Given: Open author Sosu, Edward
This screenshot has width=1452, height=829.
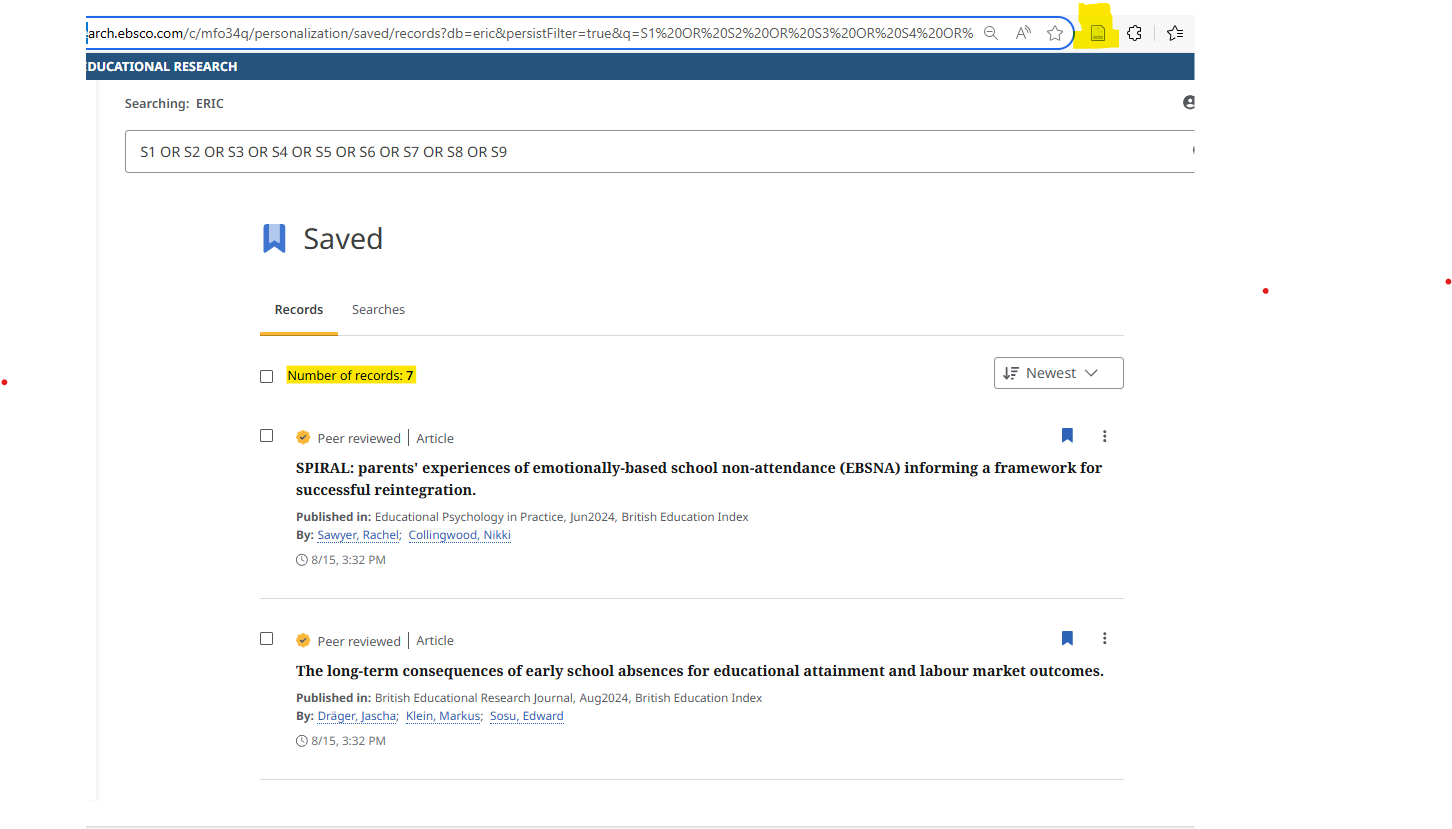Looking at the screenshot, I should [527, 716].
